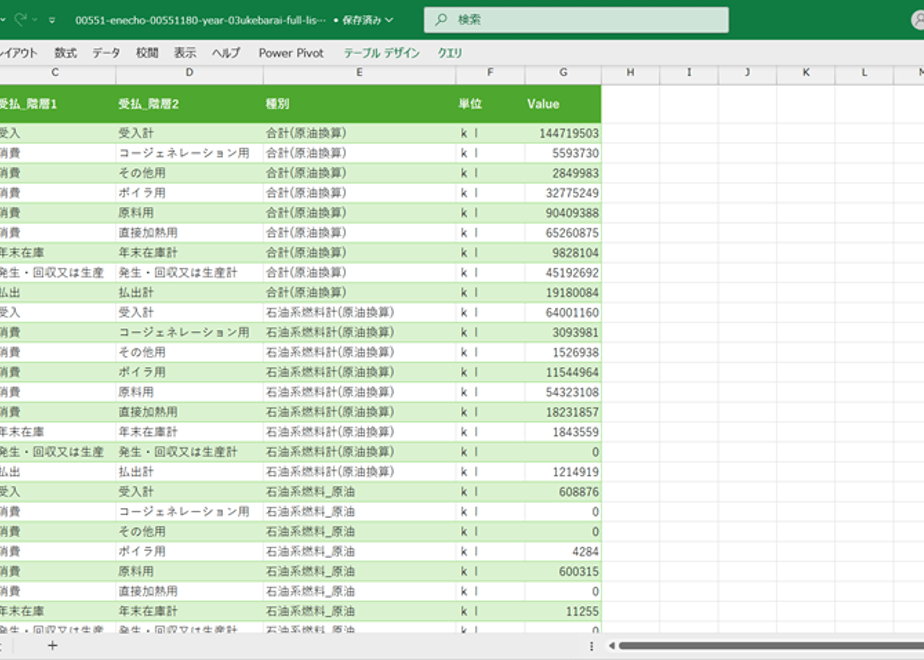
Task: Select column G by its header
Action: coord(563,72)
